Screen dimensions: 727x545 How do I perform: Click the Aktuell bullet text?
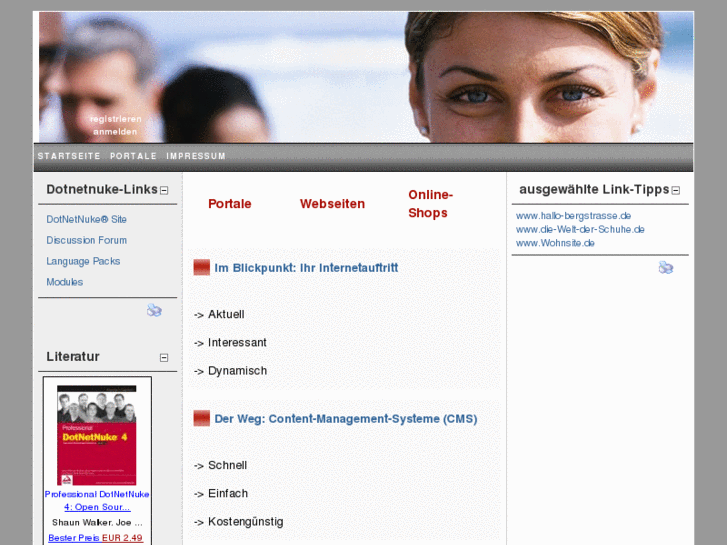(x=226, y=314)
